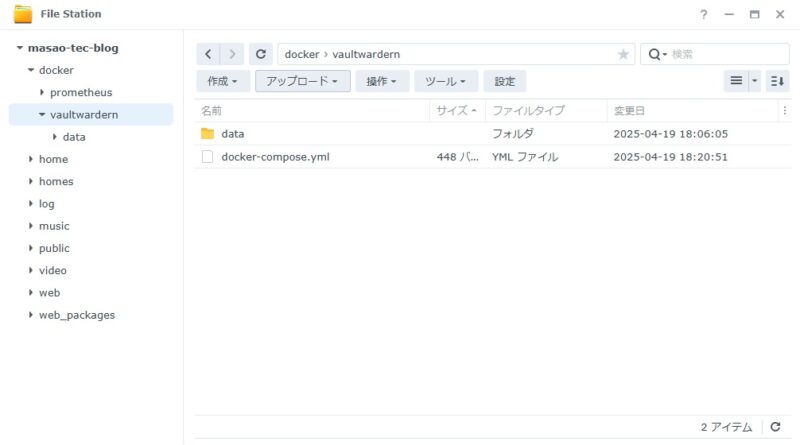Refresh the item count in the status bar
The height and width of the screenshot is (445, 800).
(x=776, y=427)
